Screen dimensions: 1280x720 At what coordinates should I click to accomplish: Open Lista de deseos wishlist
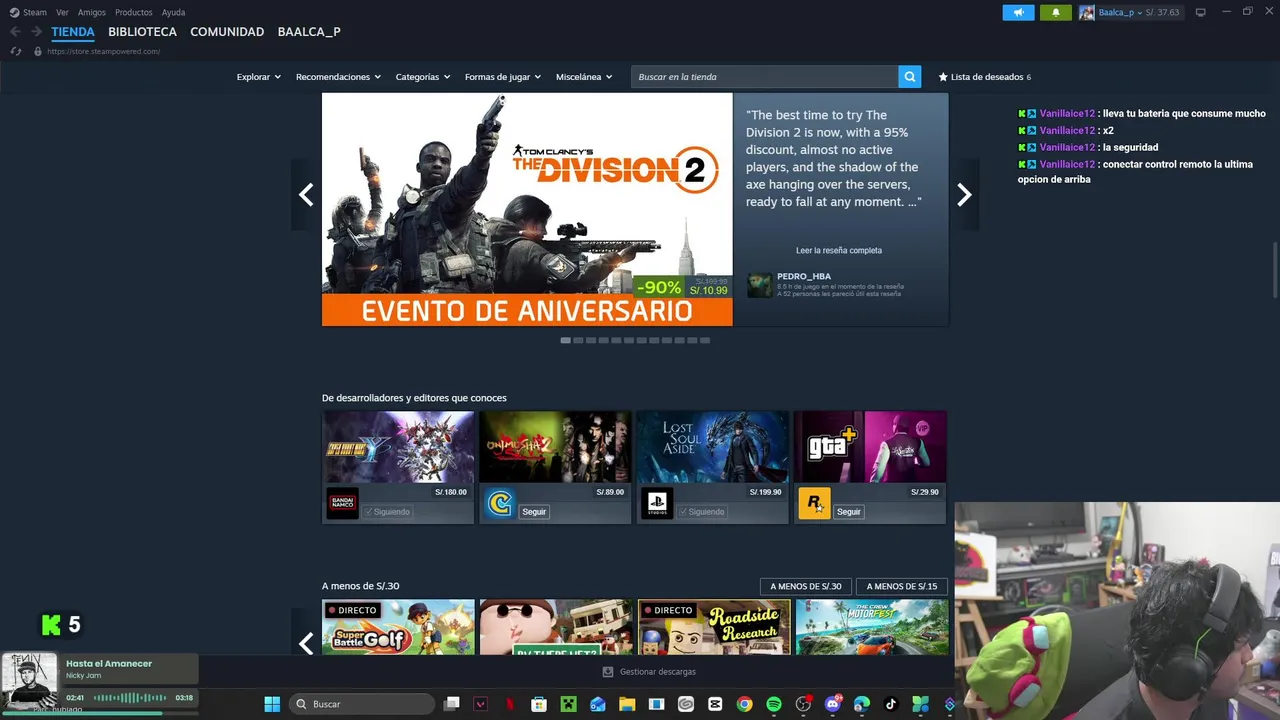coord(984,77)
